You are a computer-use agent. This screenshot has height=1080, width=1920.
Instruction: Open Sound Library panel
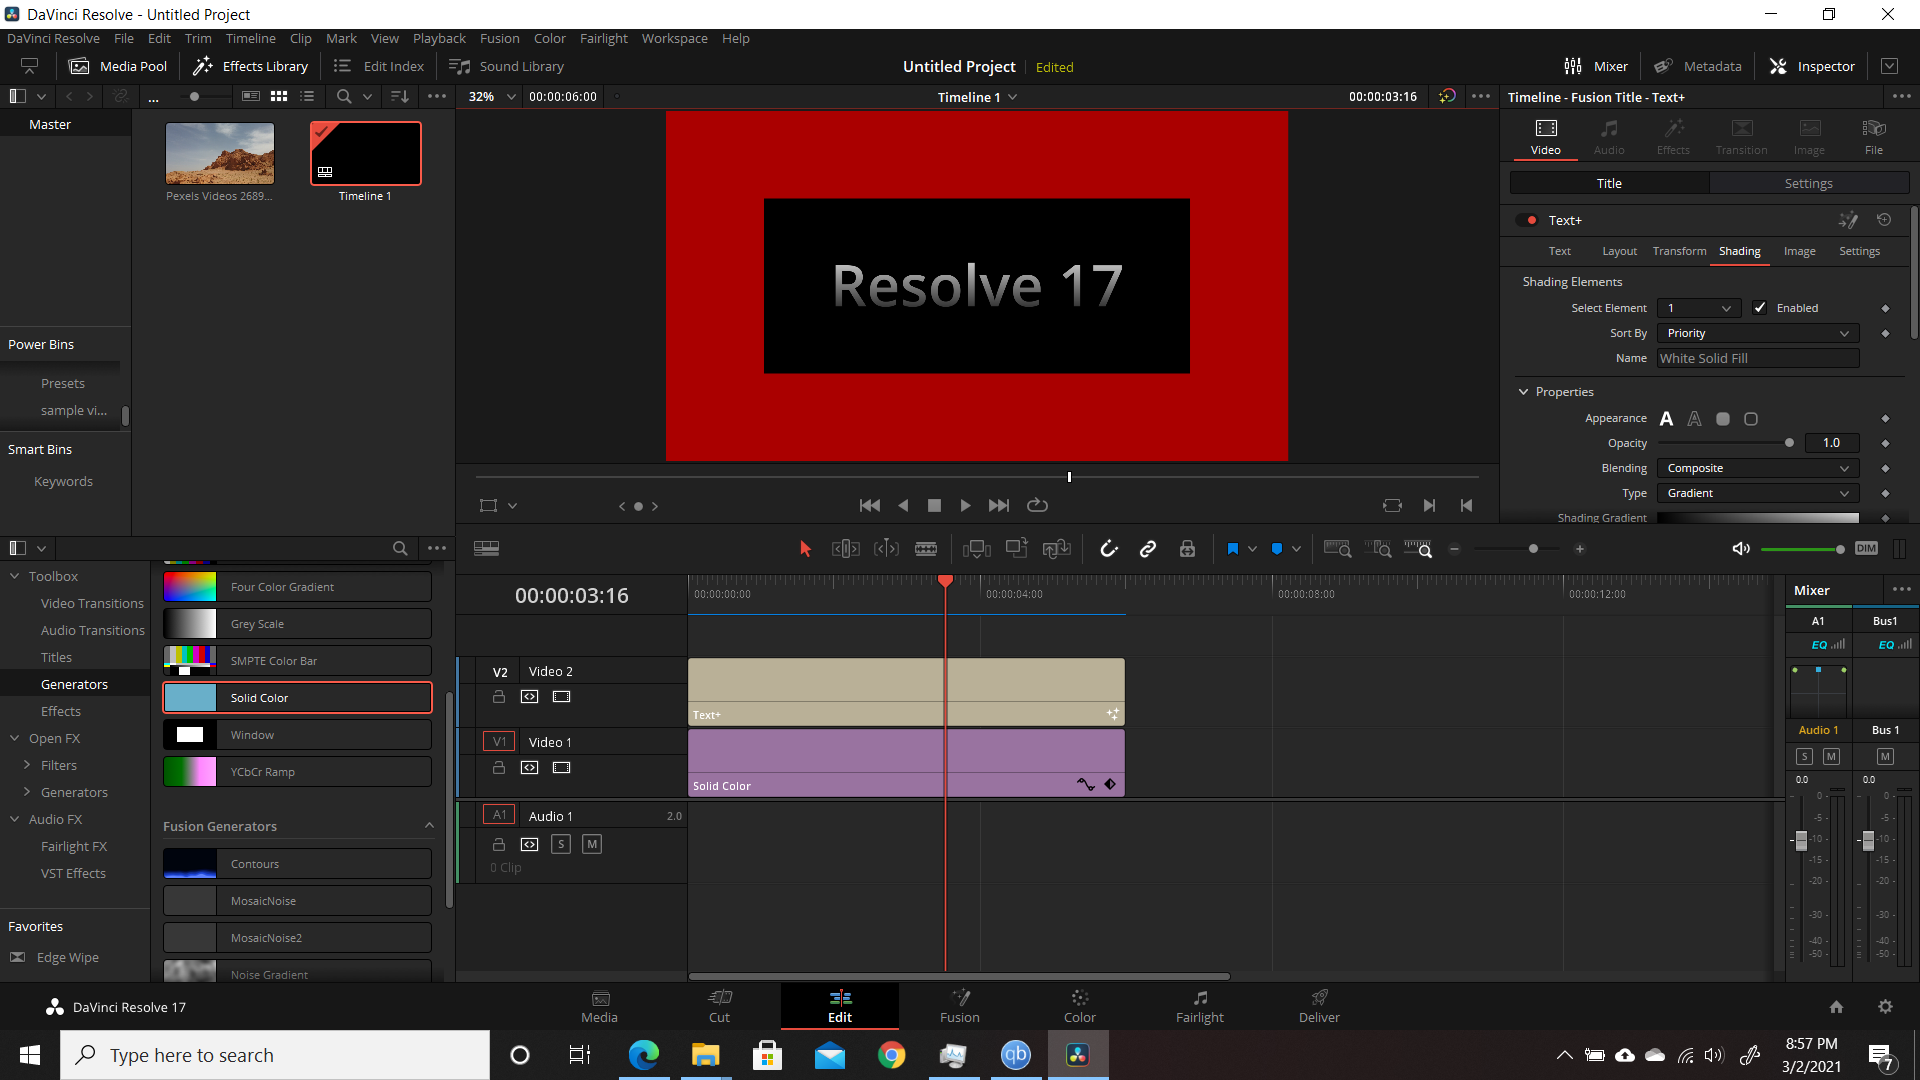click(506, 66)
